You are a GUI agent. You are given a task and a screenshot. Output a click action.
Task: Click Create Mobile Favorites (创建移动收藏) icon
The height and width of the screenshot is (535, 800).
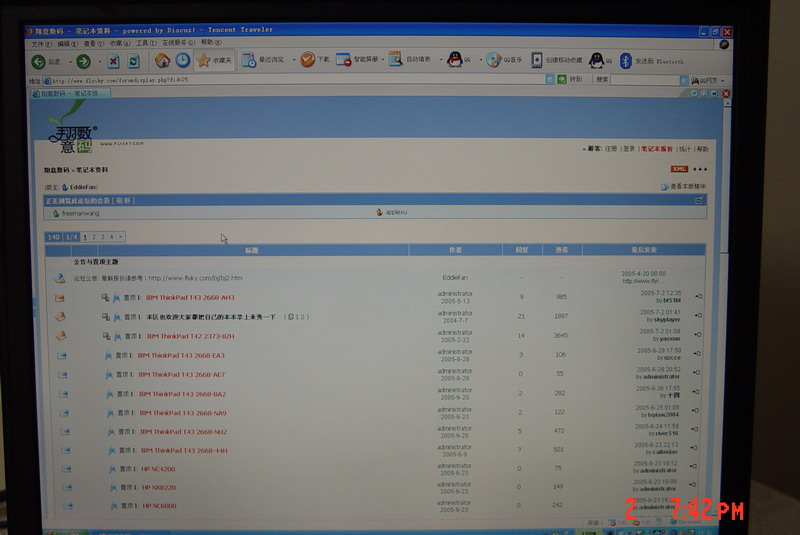(x=537, y=60)
